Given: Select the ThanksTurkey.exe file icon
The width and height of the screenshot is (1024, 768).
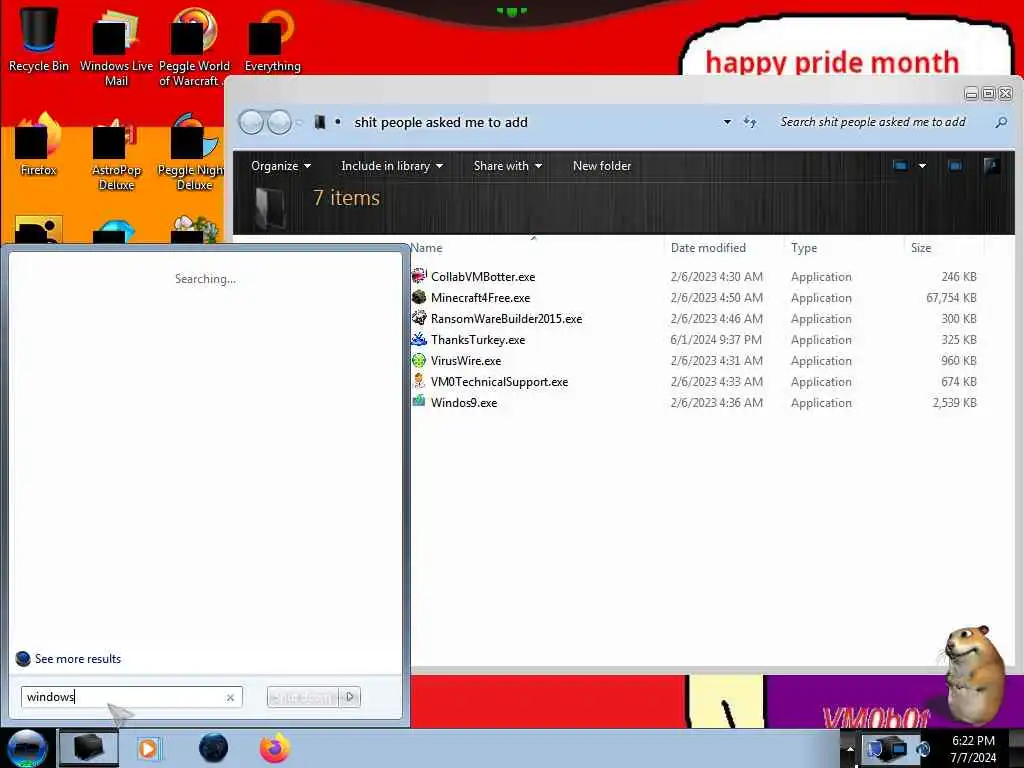Looking at the screenshot, I should click(x=419, y=339).
